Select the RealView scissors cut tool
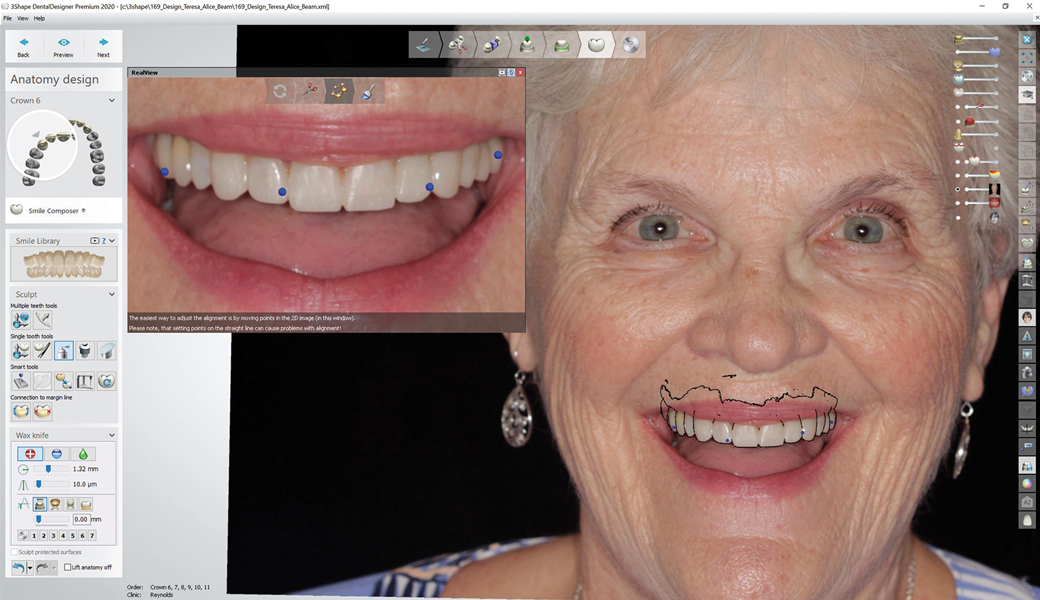The height and width of the screenshot is (600, 1040). pyautogui.click(x=310, y=91)
